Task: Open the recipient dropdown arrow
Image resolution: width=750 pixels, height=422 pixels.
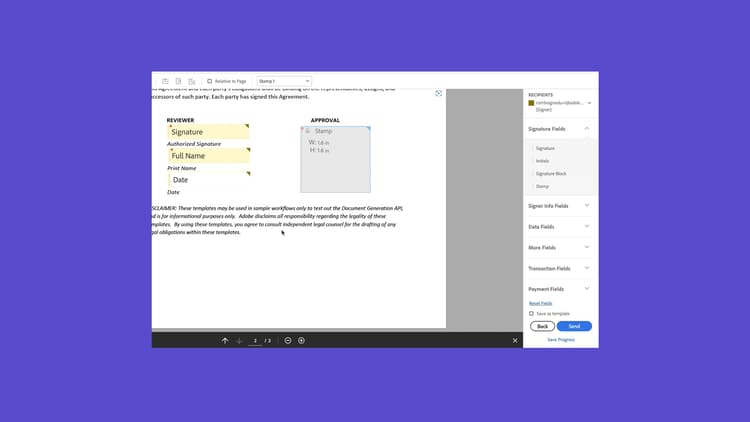Action: (x=589, y=103)
